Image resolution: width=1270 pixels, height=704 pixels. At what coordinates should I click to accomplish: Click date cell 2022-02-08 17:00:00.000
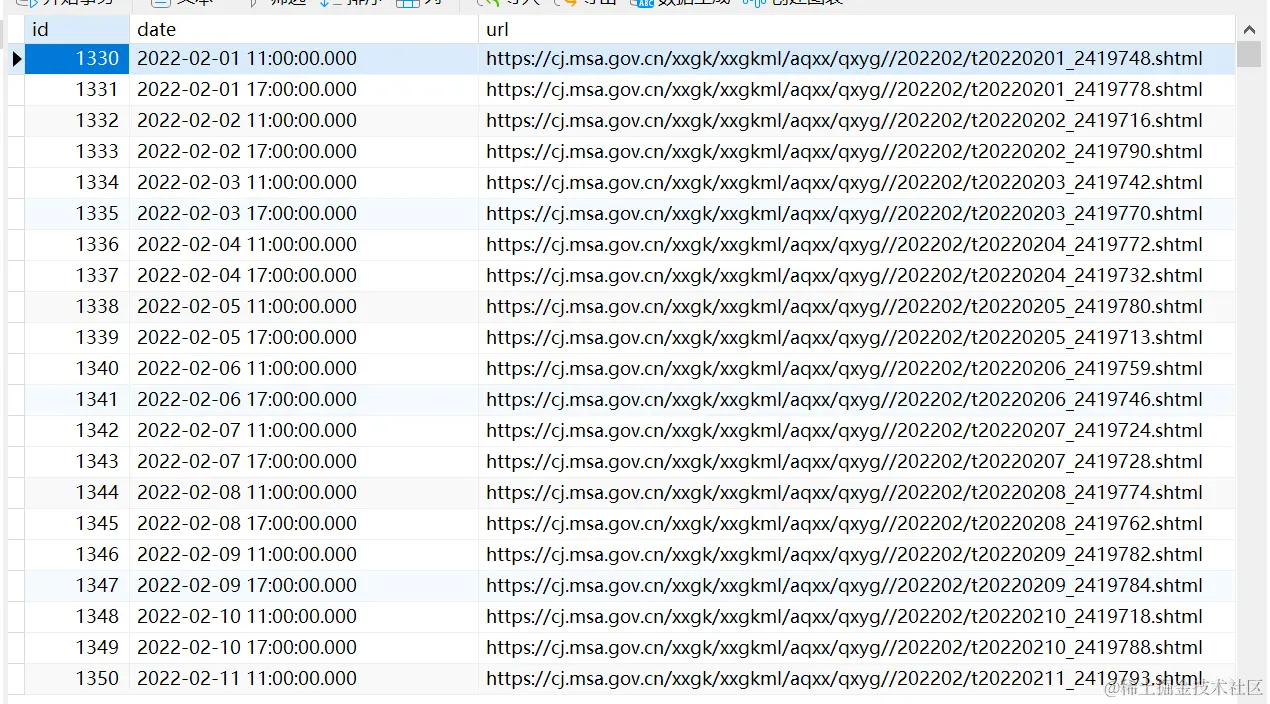pyautogui.click(x=304, y=524)
